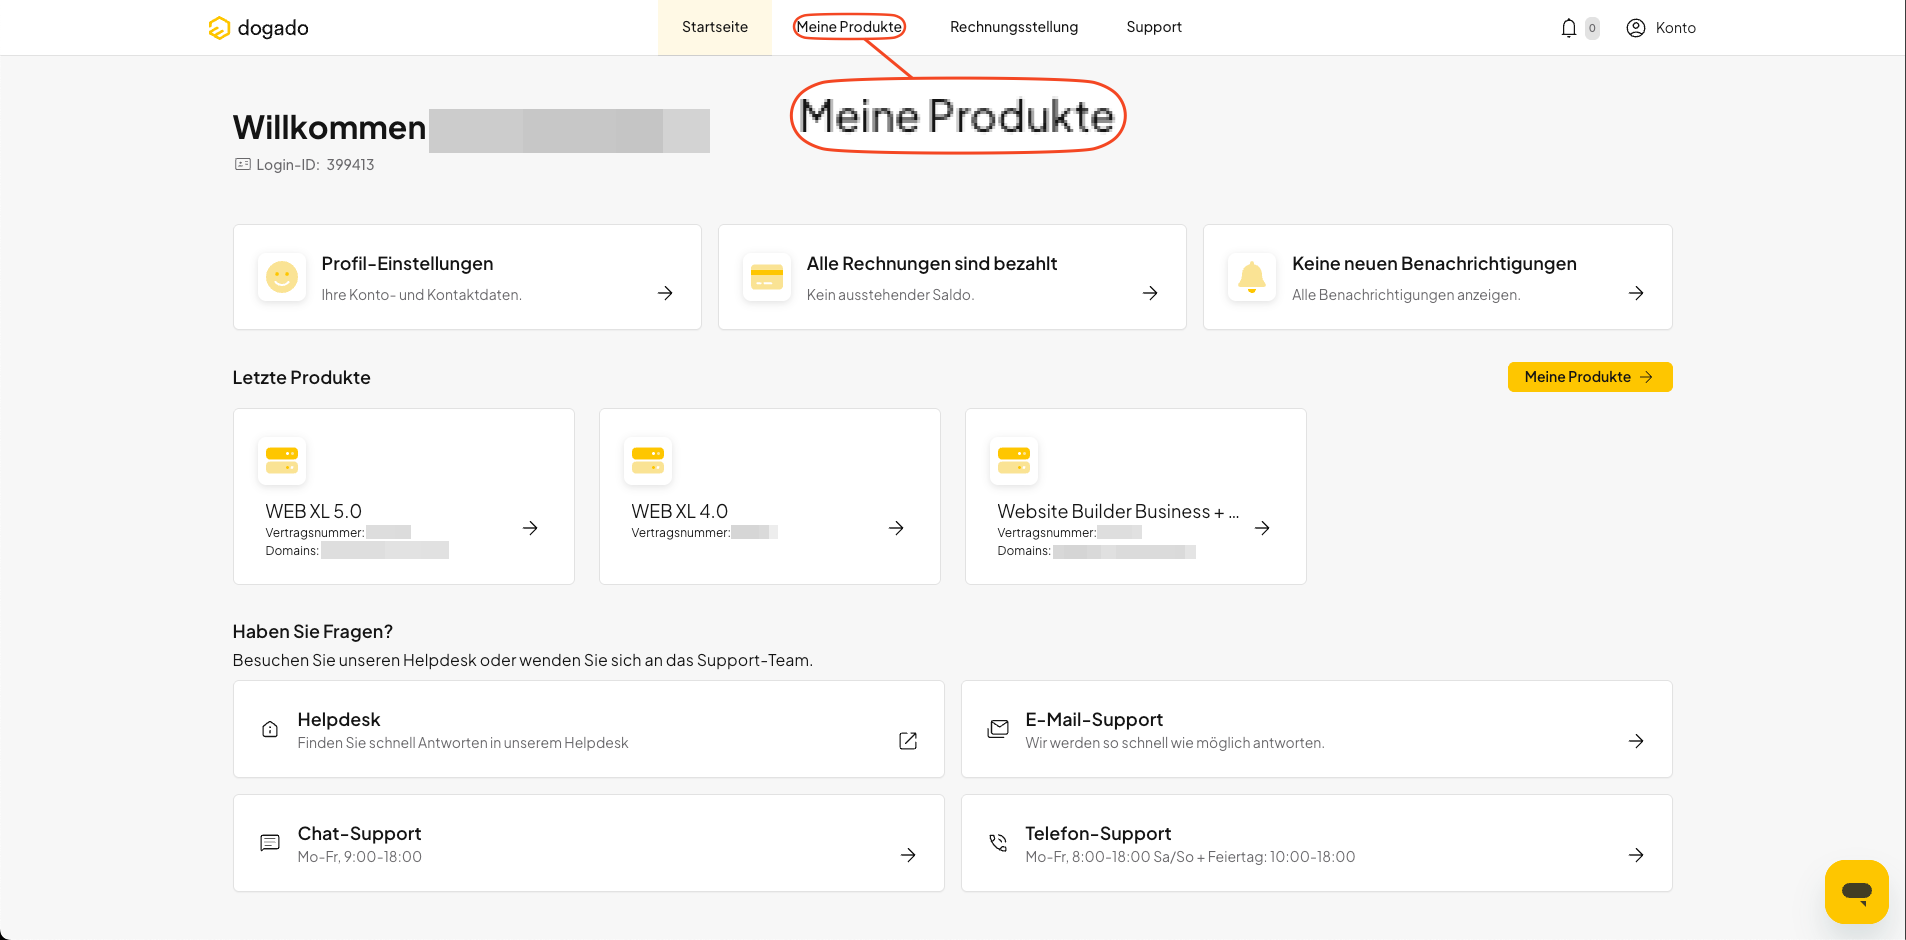Click the Login-ID card icon
This screenshot has height=940, width=1906.
(x=243, y=164)
